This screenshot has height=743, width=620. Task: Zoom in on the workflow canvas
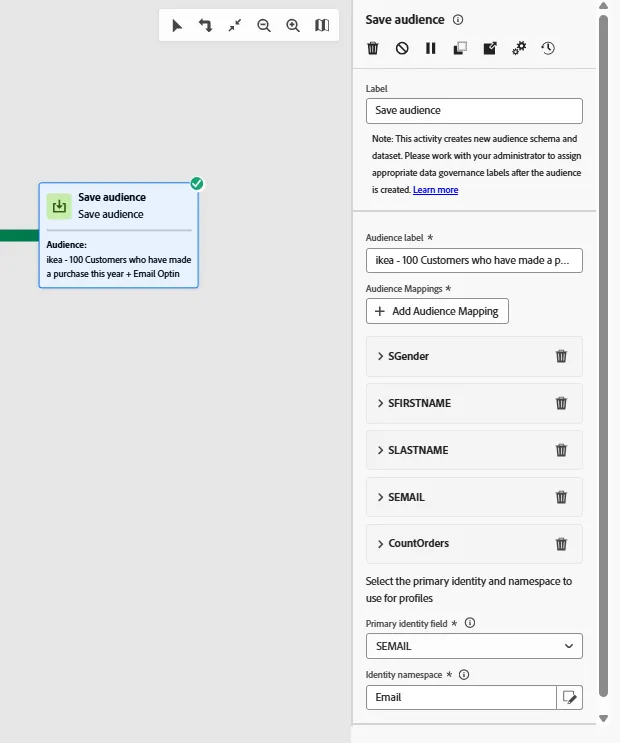293,25
